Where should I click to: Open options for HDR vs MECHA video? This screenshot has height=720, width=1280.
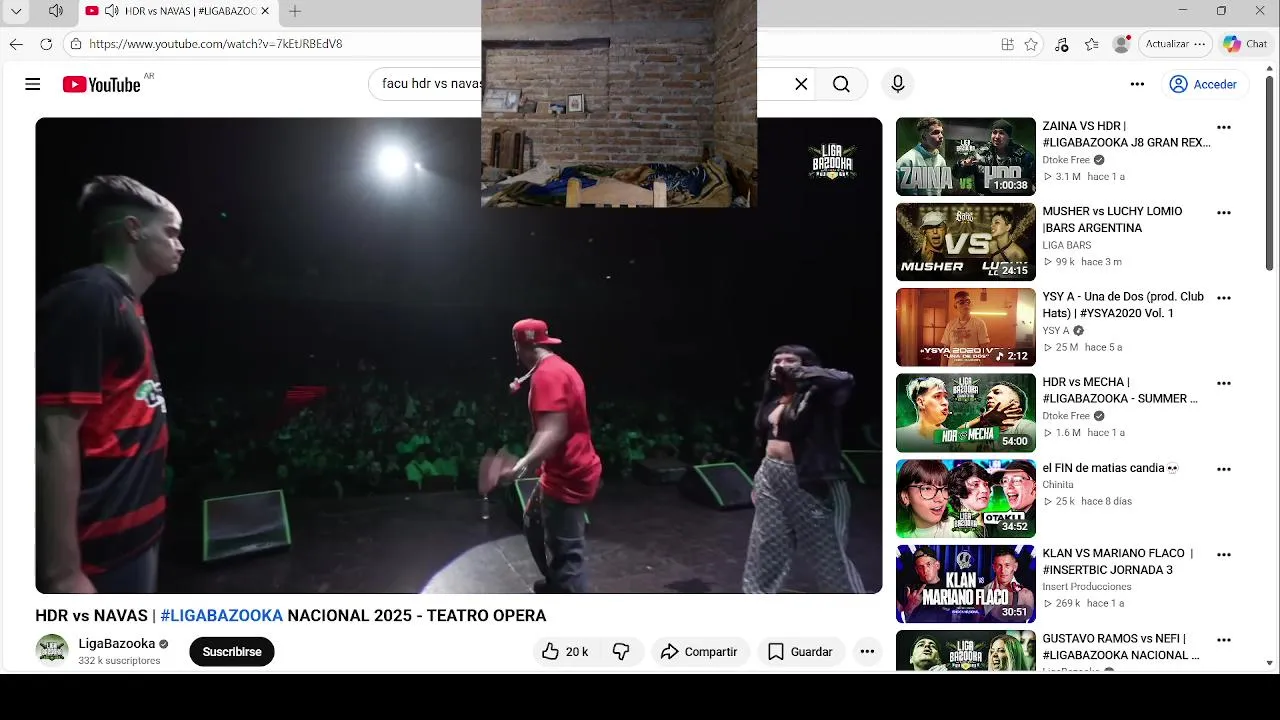(x=1223, y=384)
